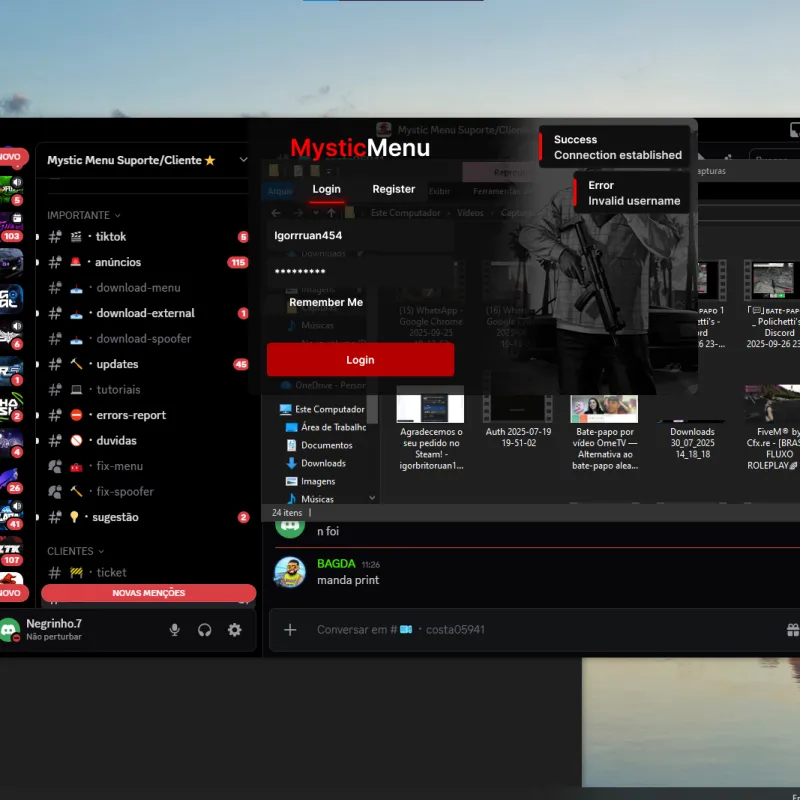The height and width of the screenshot is (800, 800).
Task: Click the NOVAS MENÇÕES button
Action: coord(148,593)
